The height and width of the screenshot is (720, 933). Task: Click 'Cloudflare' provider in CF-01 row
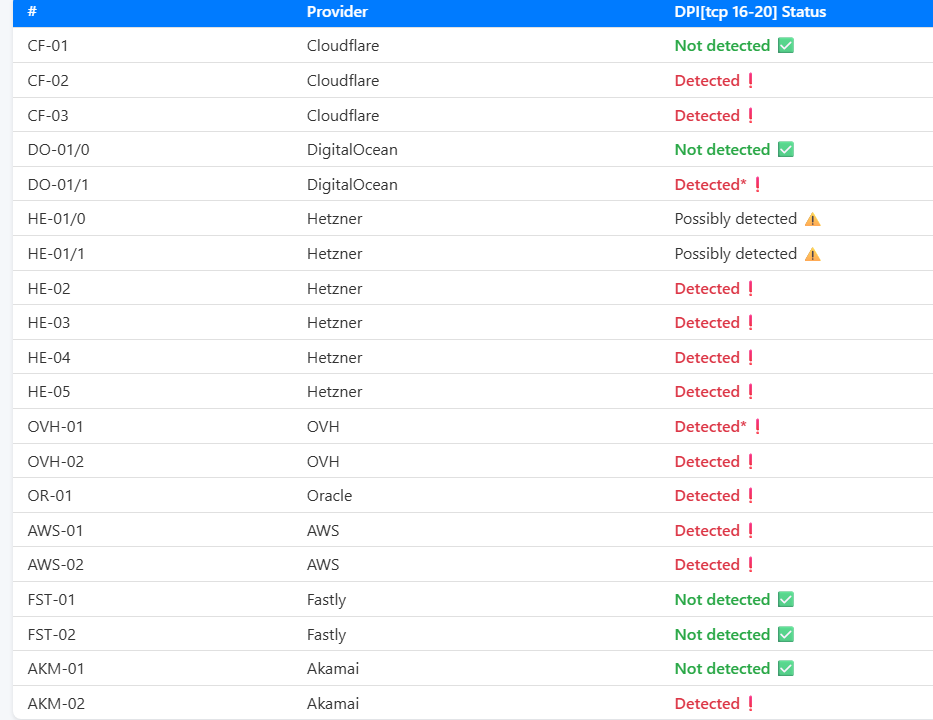[343, 46]
